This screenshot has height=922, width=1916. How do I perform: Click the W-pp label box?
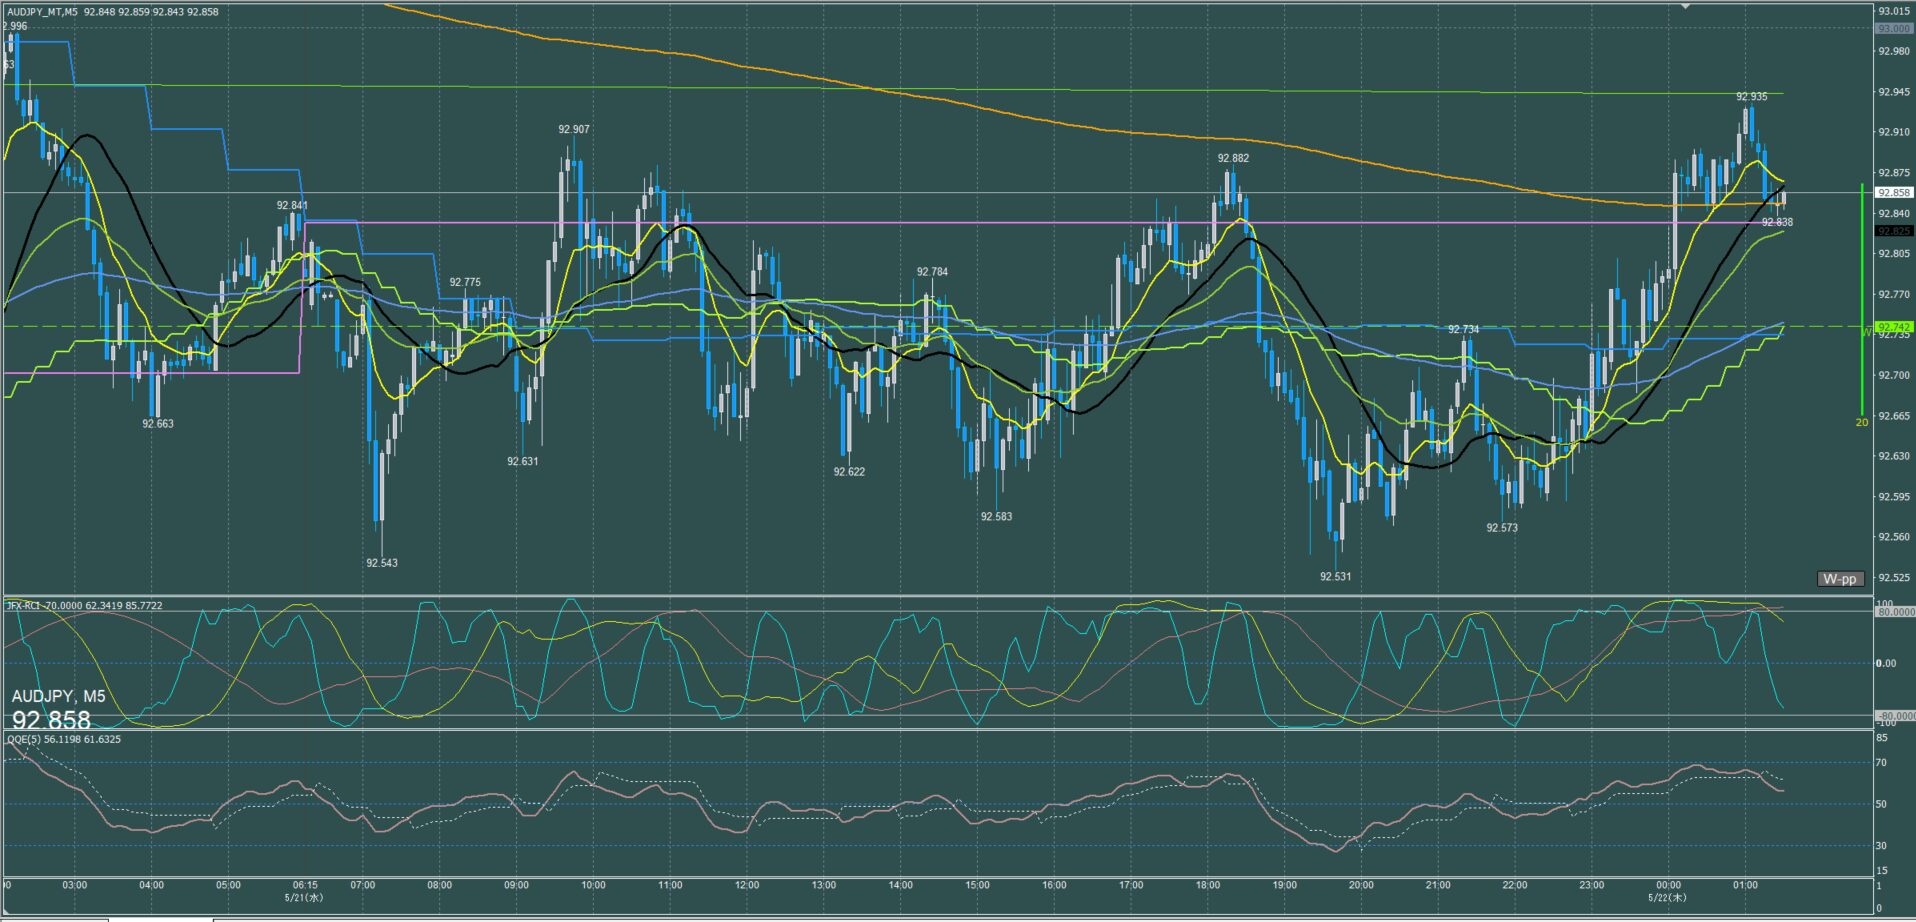[1839, 579]
